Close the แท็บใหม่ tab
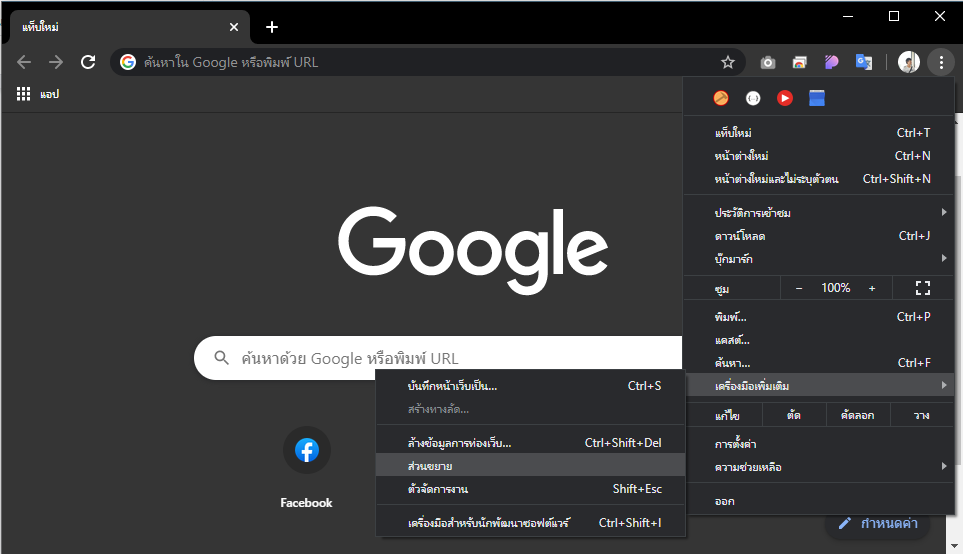 coord(233,27)
